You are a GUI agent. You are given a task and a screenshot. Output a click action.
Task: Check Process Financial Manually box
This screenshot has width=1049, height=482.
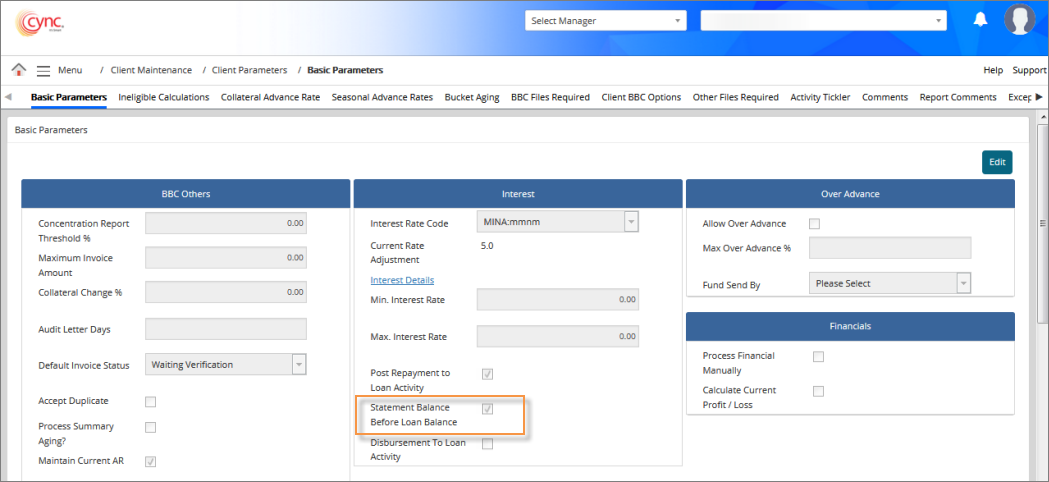click(818, 357)
